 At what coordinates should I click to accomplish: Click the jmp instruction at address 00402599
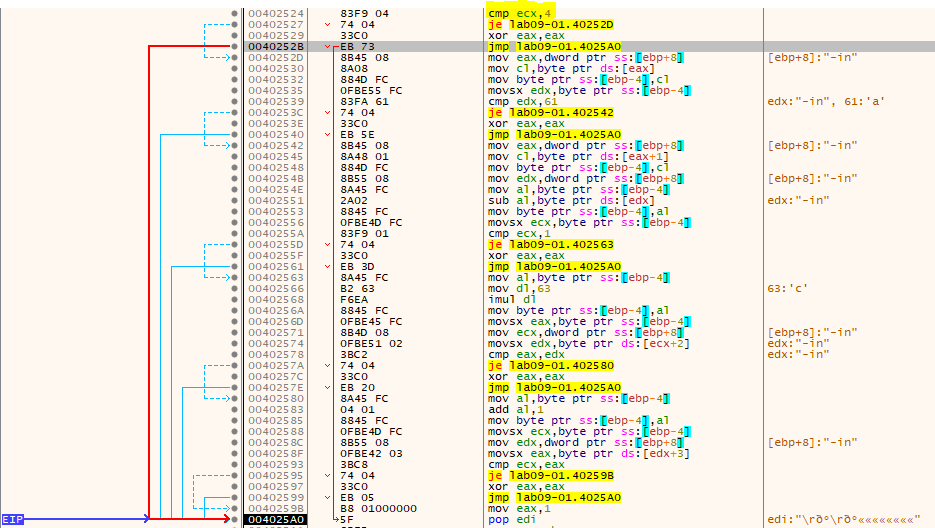pos(554,498)
